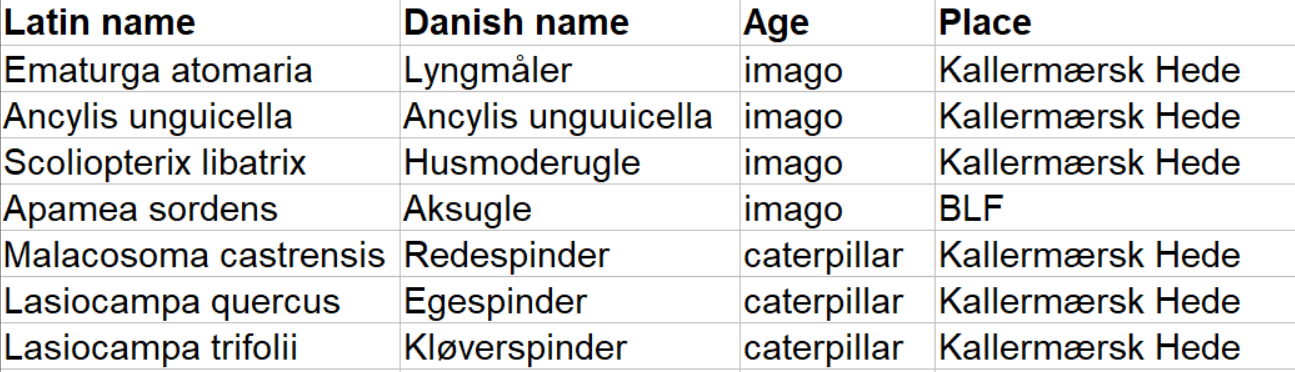The image size is (1295, 372).
Task: Click the Apamea sordens cell
Action: [x=200, y=209]
